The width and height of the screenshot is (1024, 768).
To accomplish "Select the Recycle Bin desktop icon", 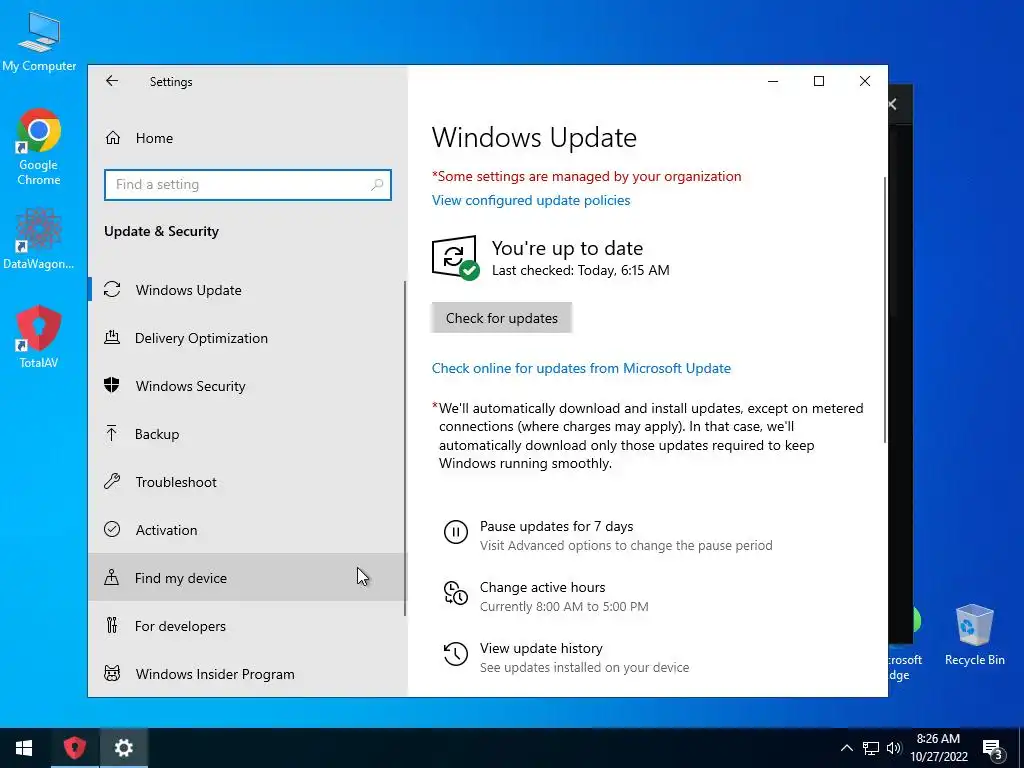I will (x=974, y=635).
